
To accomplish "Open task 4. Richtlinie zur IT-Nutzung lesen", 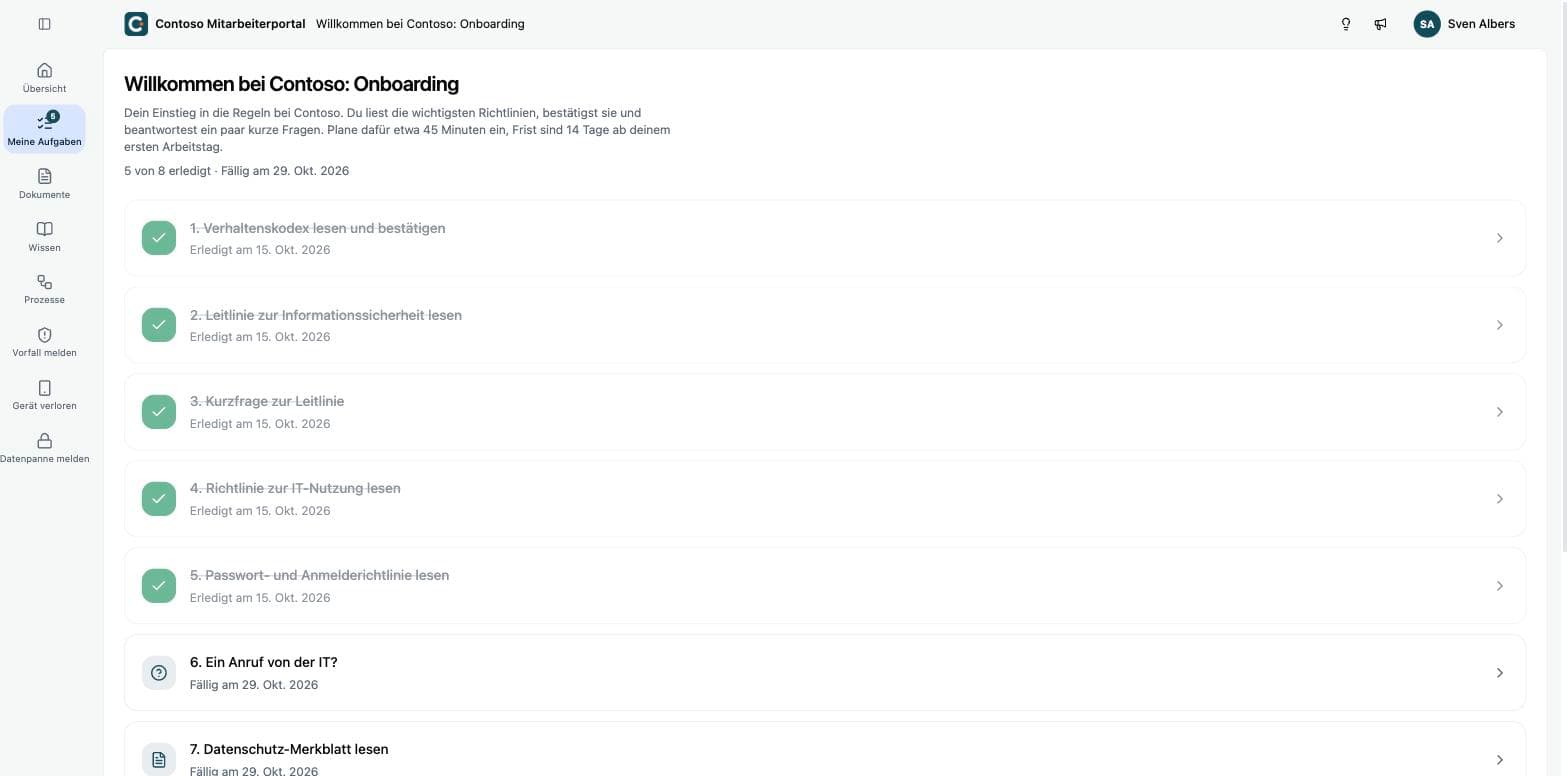I will (x=825, y=499).
